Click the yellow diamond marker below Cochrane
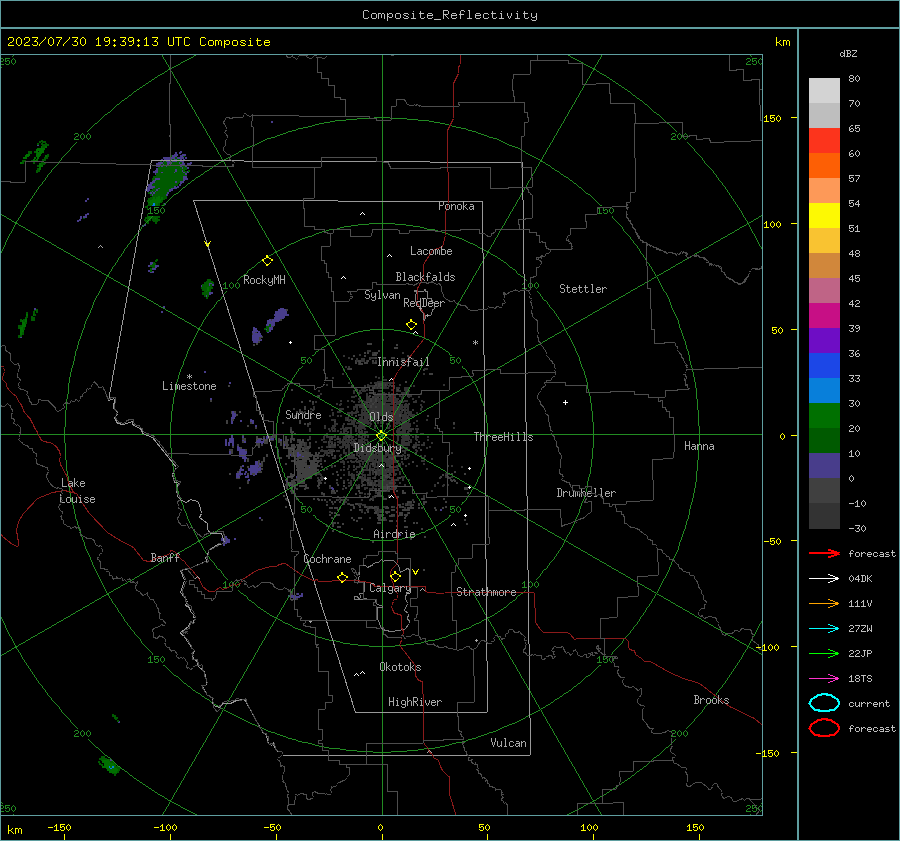The height and width of the screenshot is (841, 900). click(343, 578)
